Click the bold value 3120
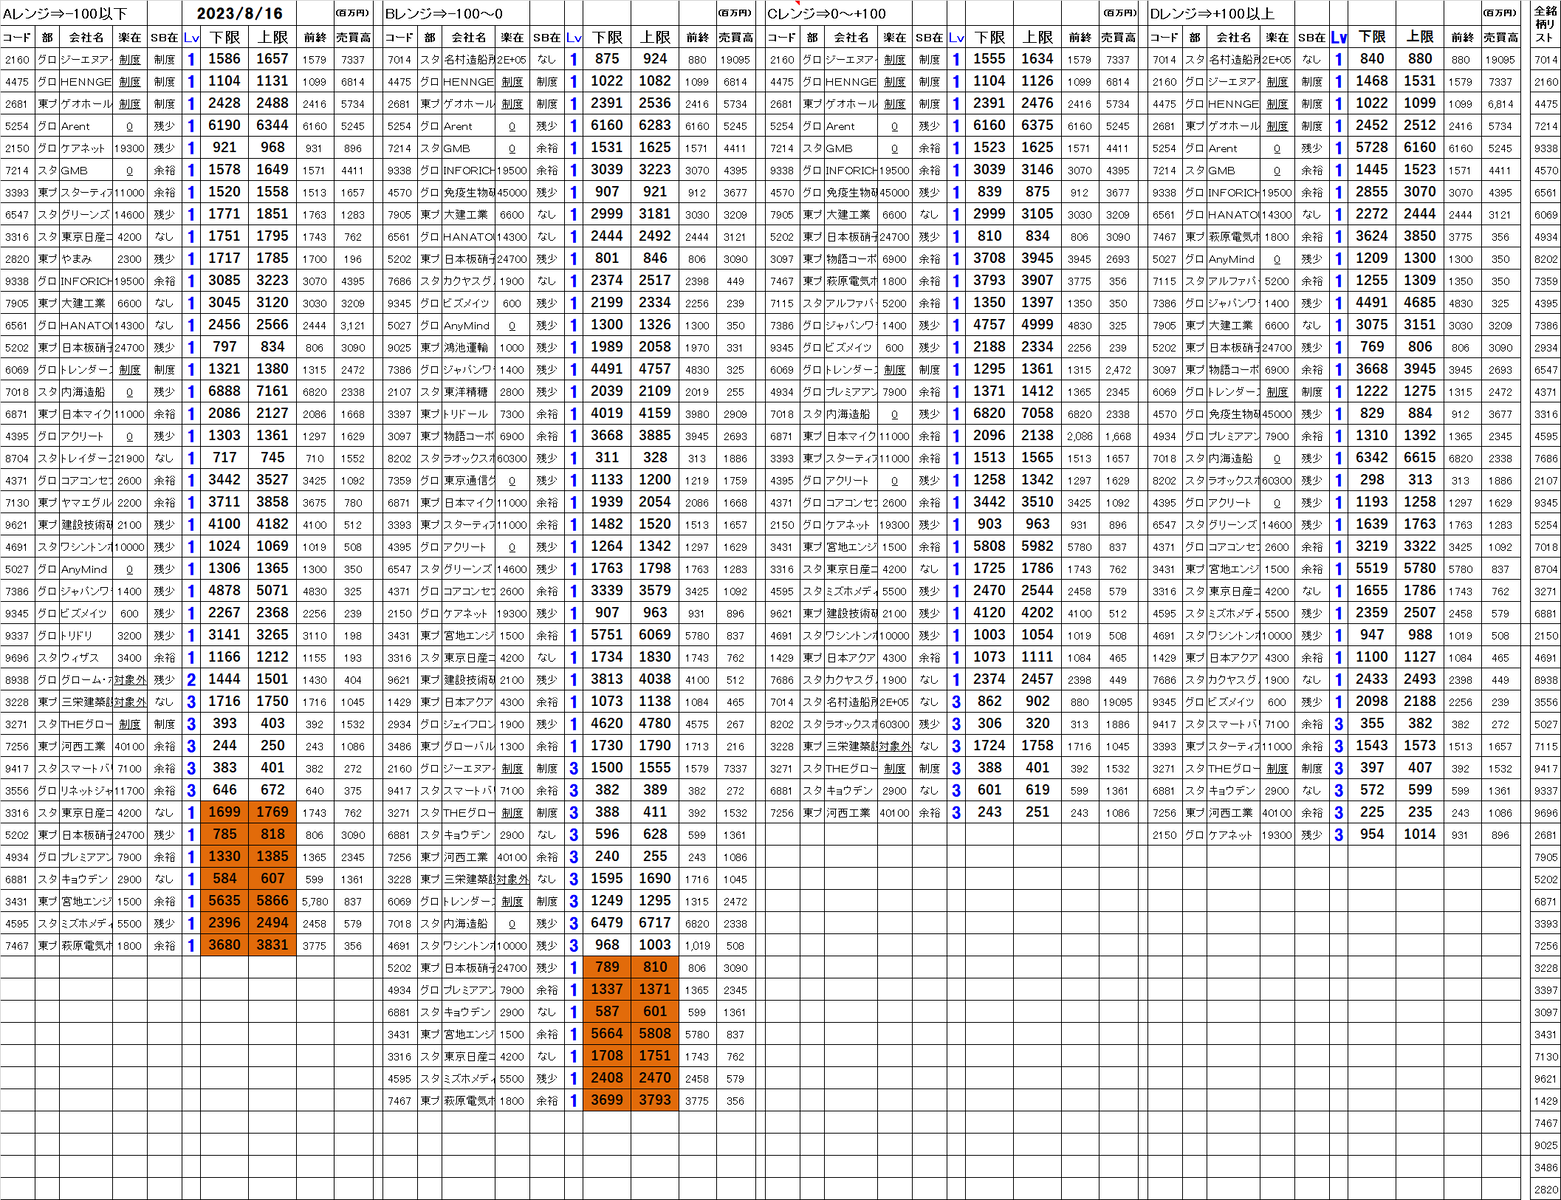The height and width of the screenshot is (1200, 1561). [x=273, y=303]
